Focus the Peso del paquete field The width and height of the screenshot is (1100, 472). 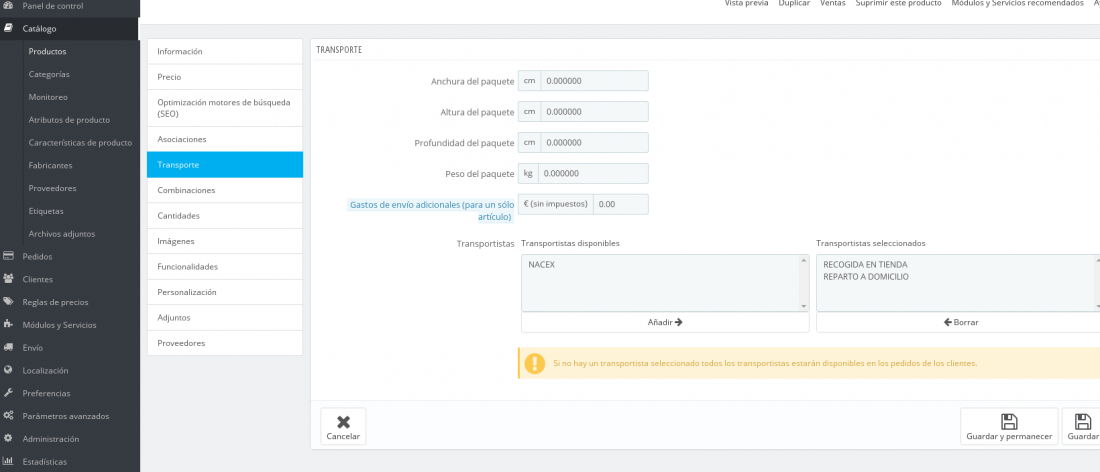[593, 173]
